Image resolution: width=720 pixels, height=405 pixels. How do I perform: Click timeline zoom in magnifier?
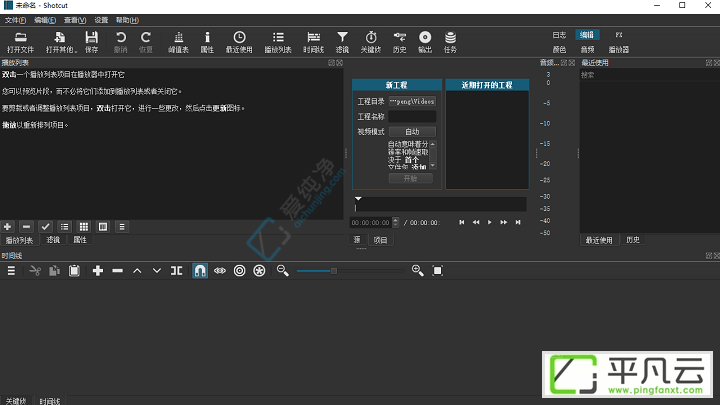[x=417, y=271]
